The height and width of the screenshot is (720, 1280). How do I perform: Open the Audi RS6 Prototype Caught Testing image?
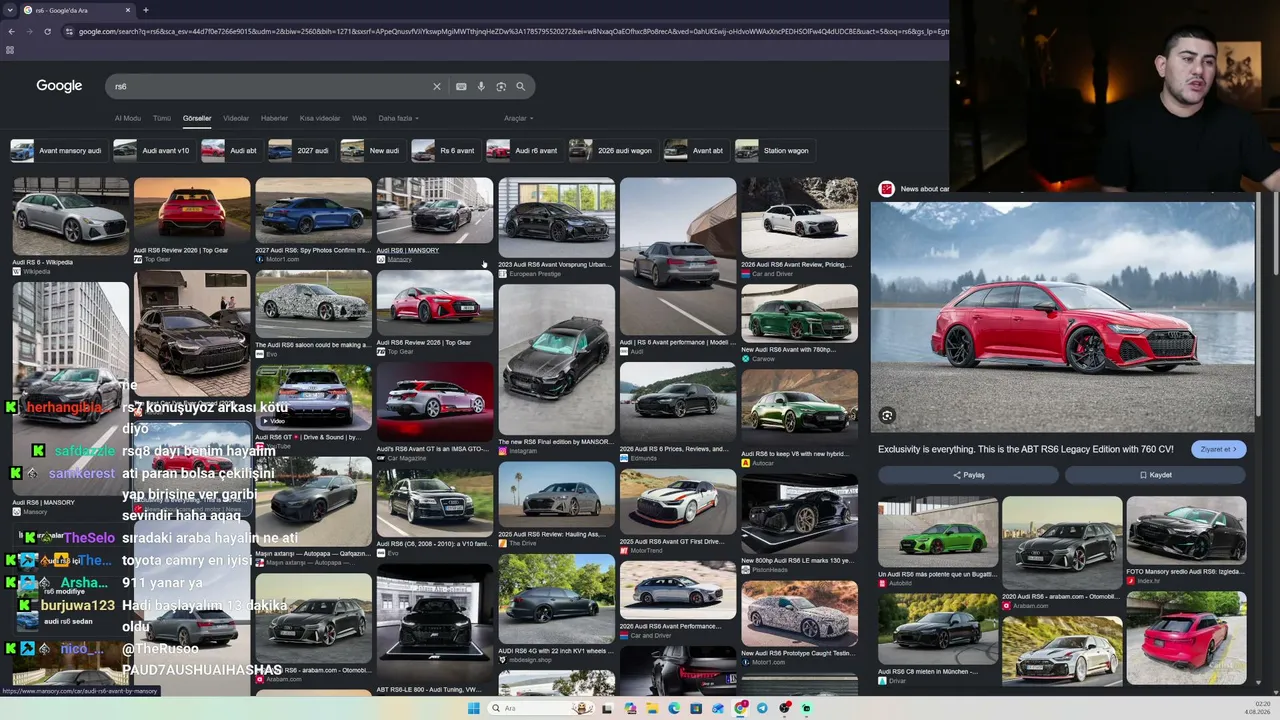[799, 612]
